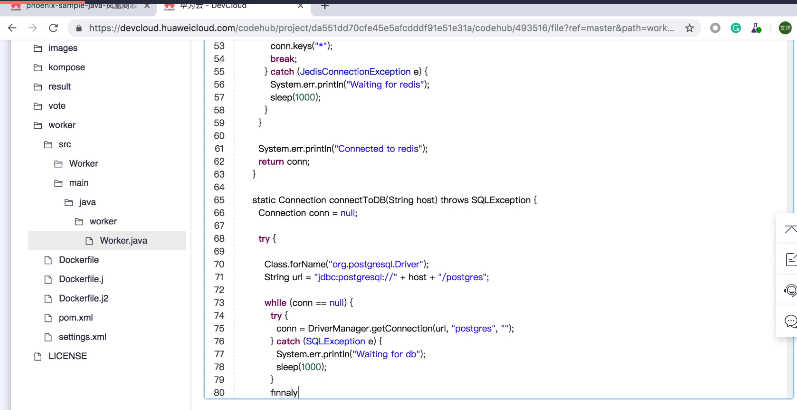Click JedisConnectionException on line 55
The width and height of the screenshot is (797, 410).
(356, 72)
